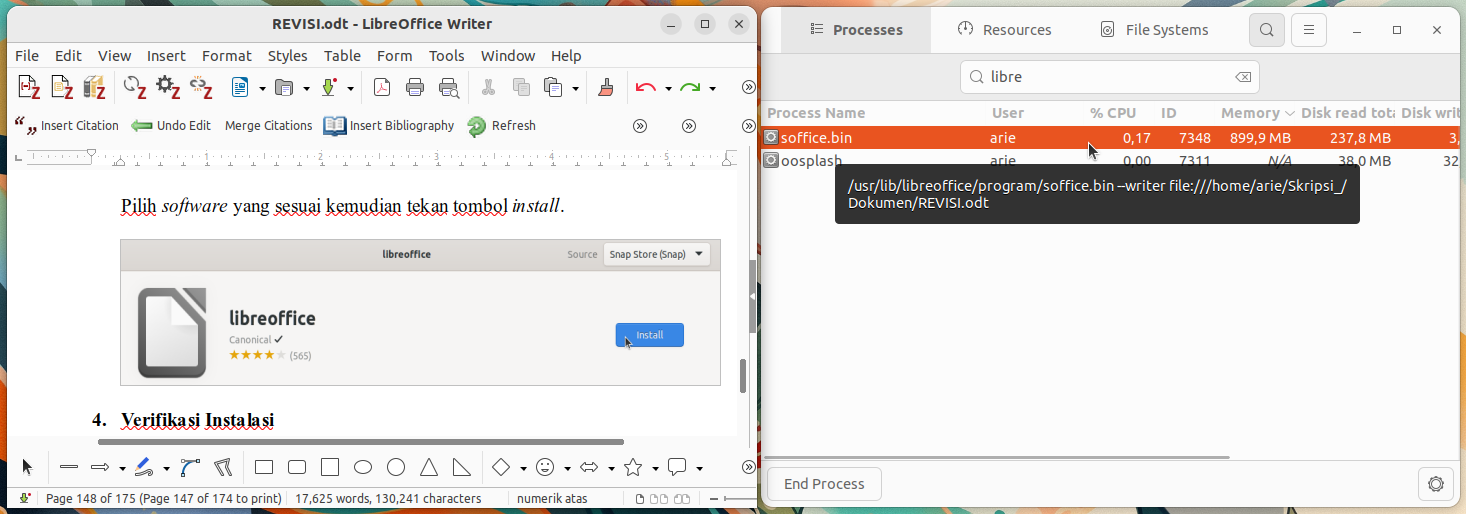
Task: Click the 'libre' process search field
Action: 1109,77
